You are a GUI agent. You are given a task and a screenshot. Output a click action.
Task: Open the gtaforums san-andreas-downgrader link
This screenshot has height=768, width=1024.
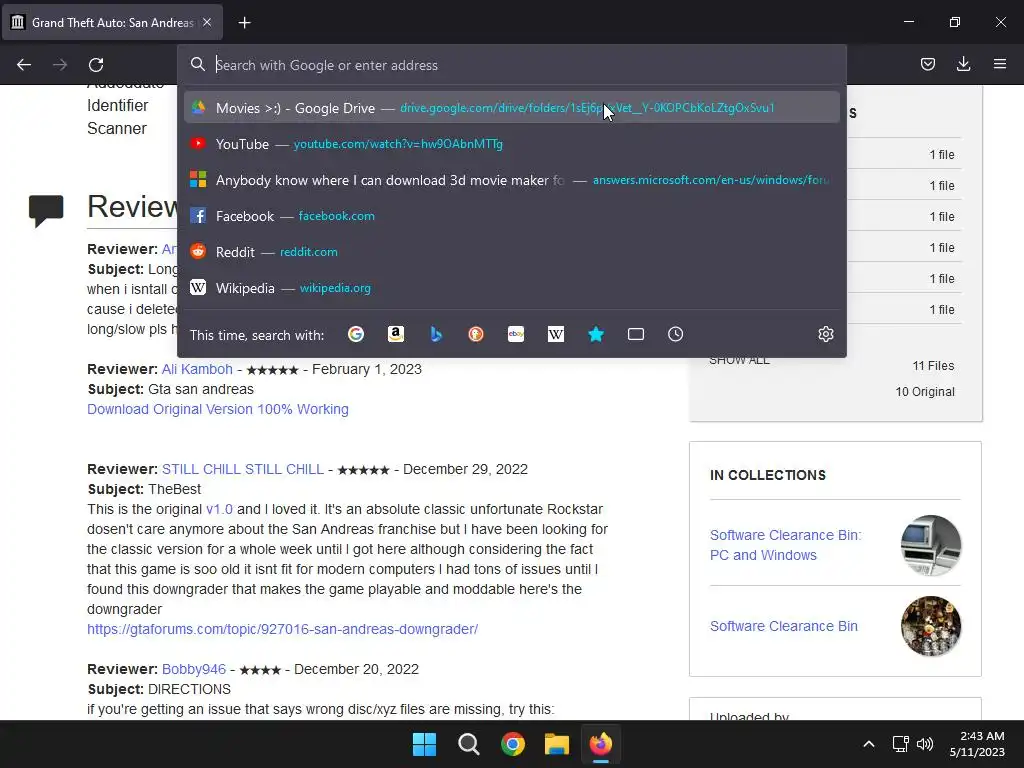(x=282, y=629)
